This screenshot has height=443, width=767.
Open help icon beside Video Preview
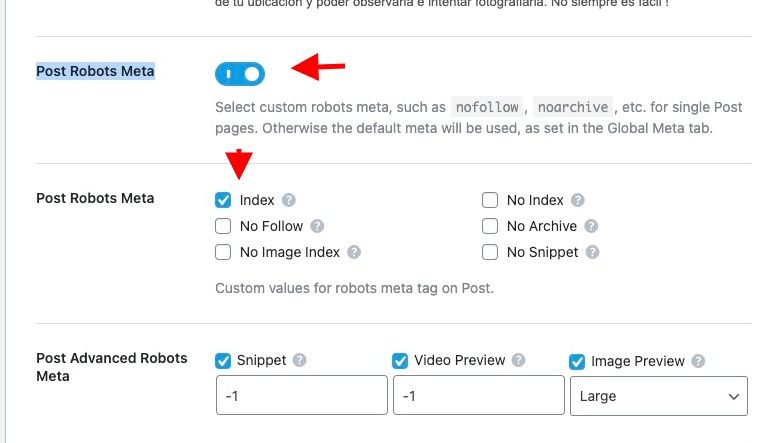519,360
